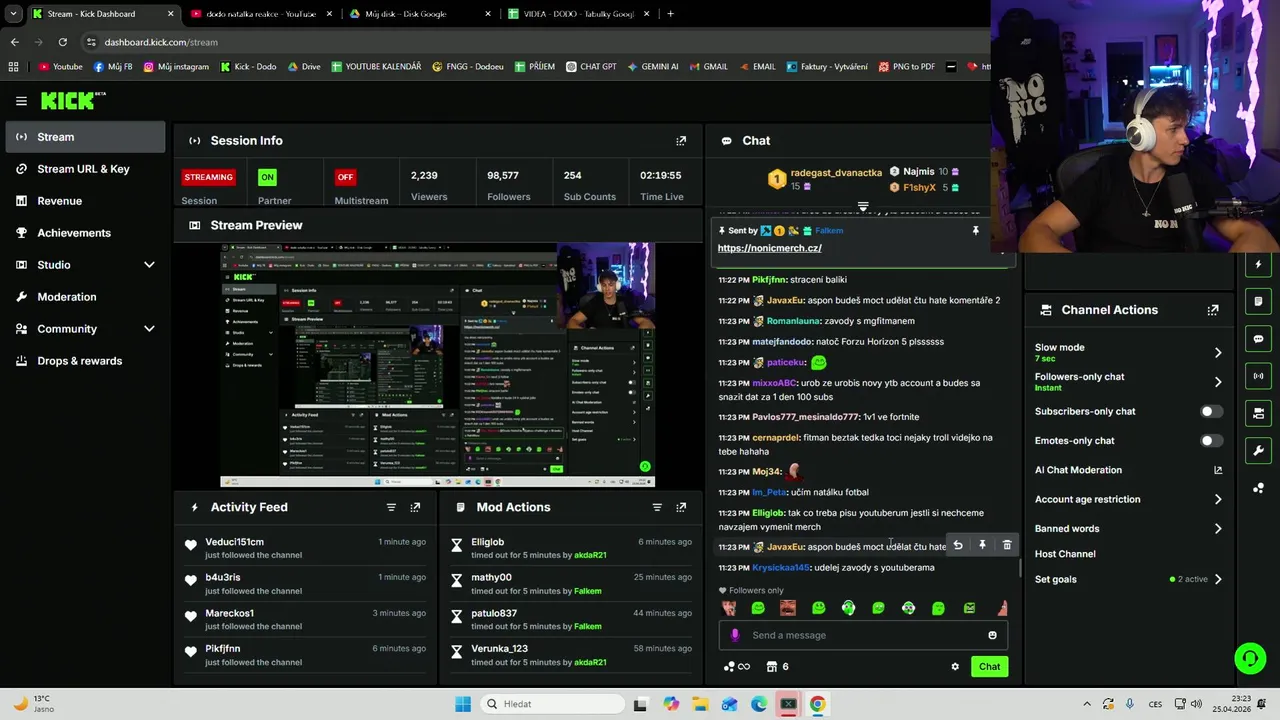Open Mod Actions filter options
1280x720 pixels.
coord(657,508)
